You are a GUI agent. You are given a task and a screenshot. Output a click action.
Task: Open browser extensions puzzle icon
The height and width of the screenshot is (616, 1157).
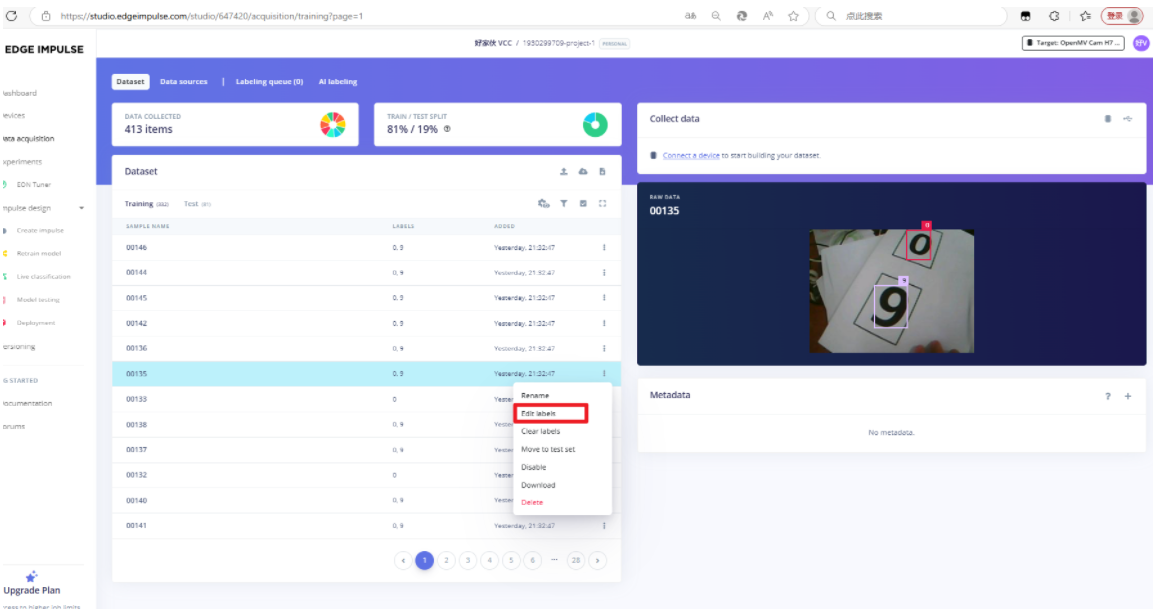point(1054,15)
